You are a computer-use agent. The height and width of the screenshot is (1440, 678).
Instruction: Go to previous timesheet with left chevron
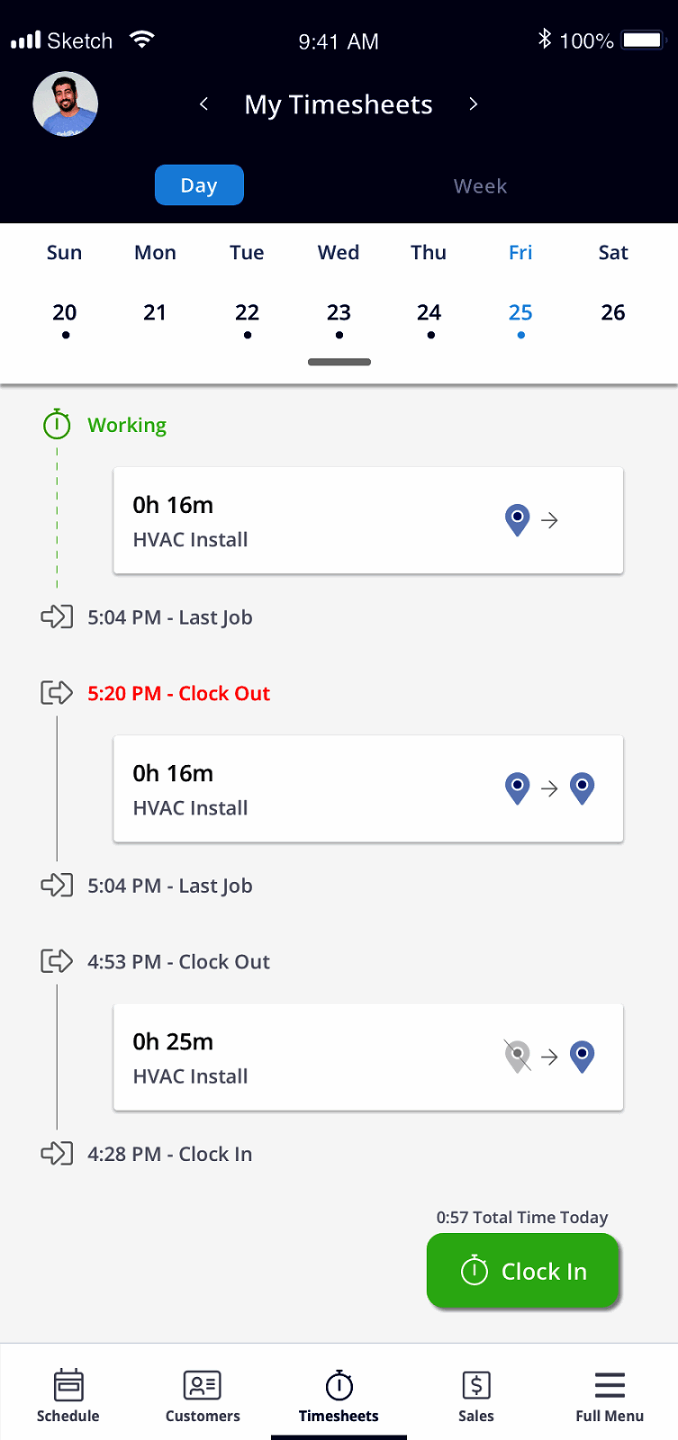point(204,104)
